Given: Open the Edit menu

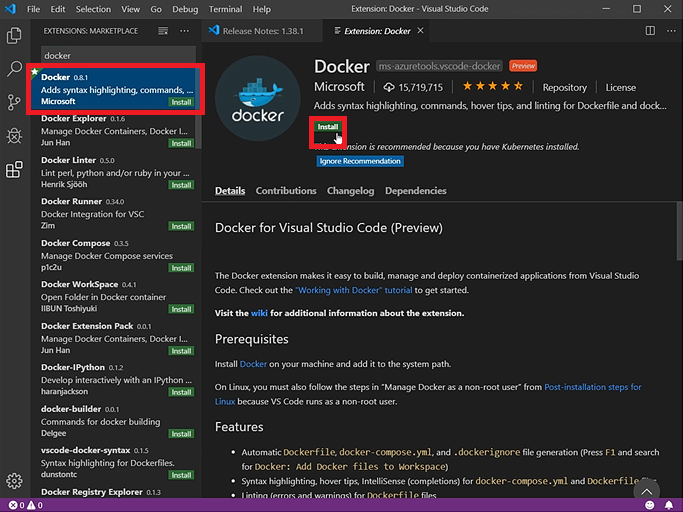Looking at the screenshot, I should coord(57,9).
